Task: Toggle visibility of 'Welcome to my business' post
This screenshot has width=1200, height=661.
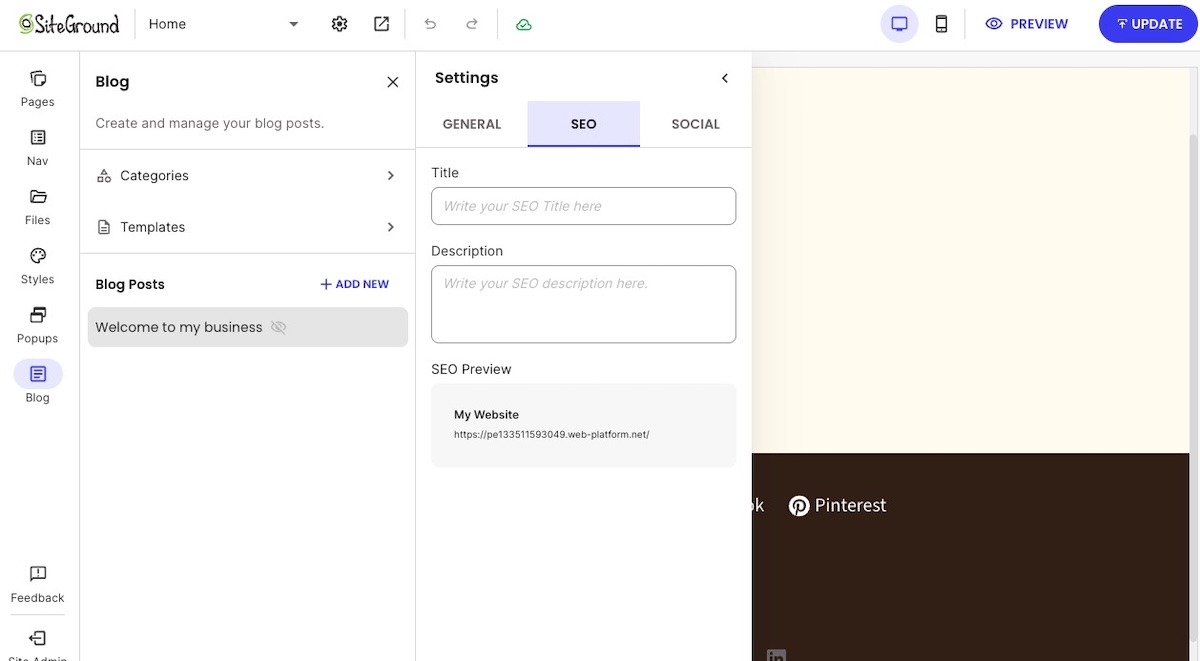Action: pyautogui.click(x=279, y=327)
